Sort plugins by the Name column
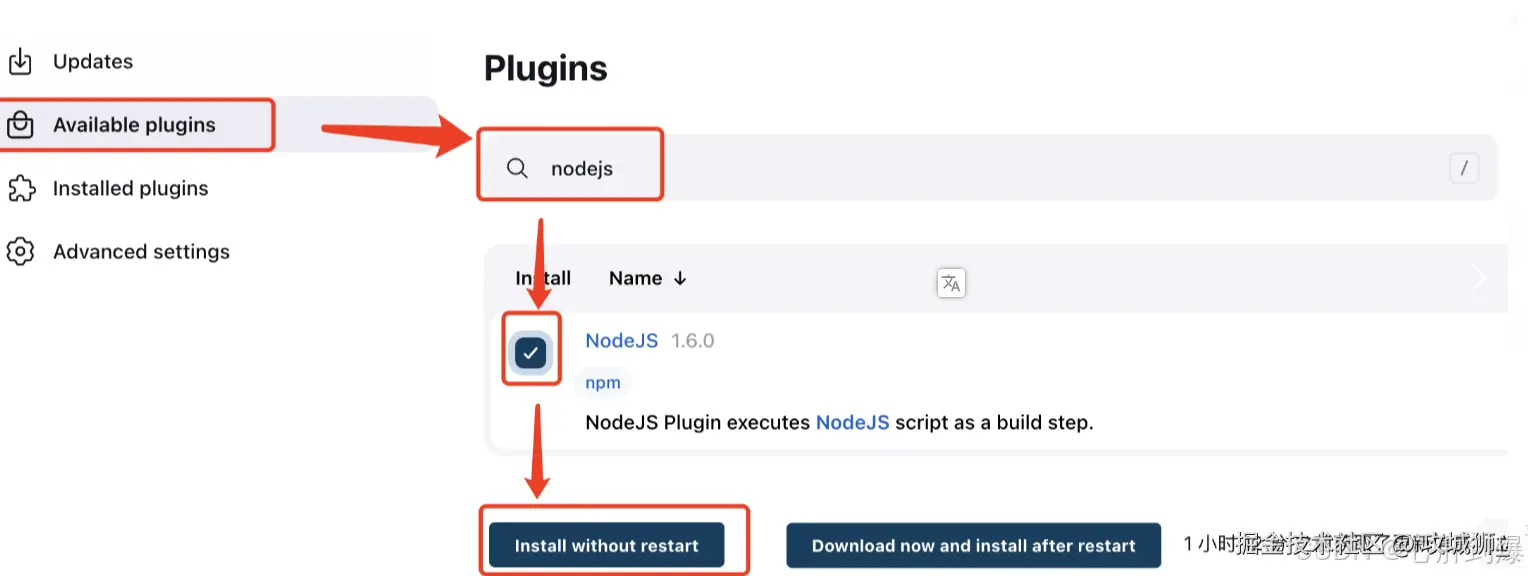The image size is (1528, 576). click(x=636, y=279)
